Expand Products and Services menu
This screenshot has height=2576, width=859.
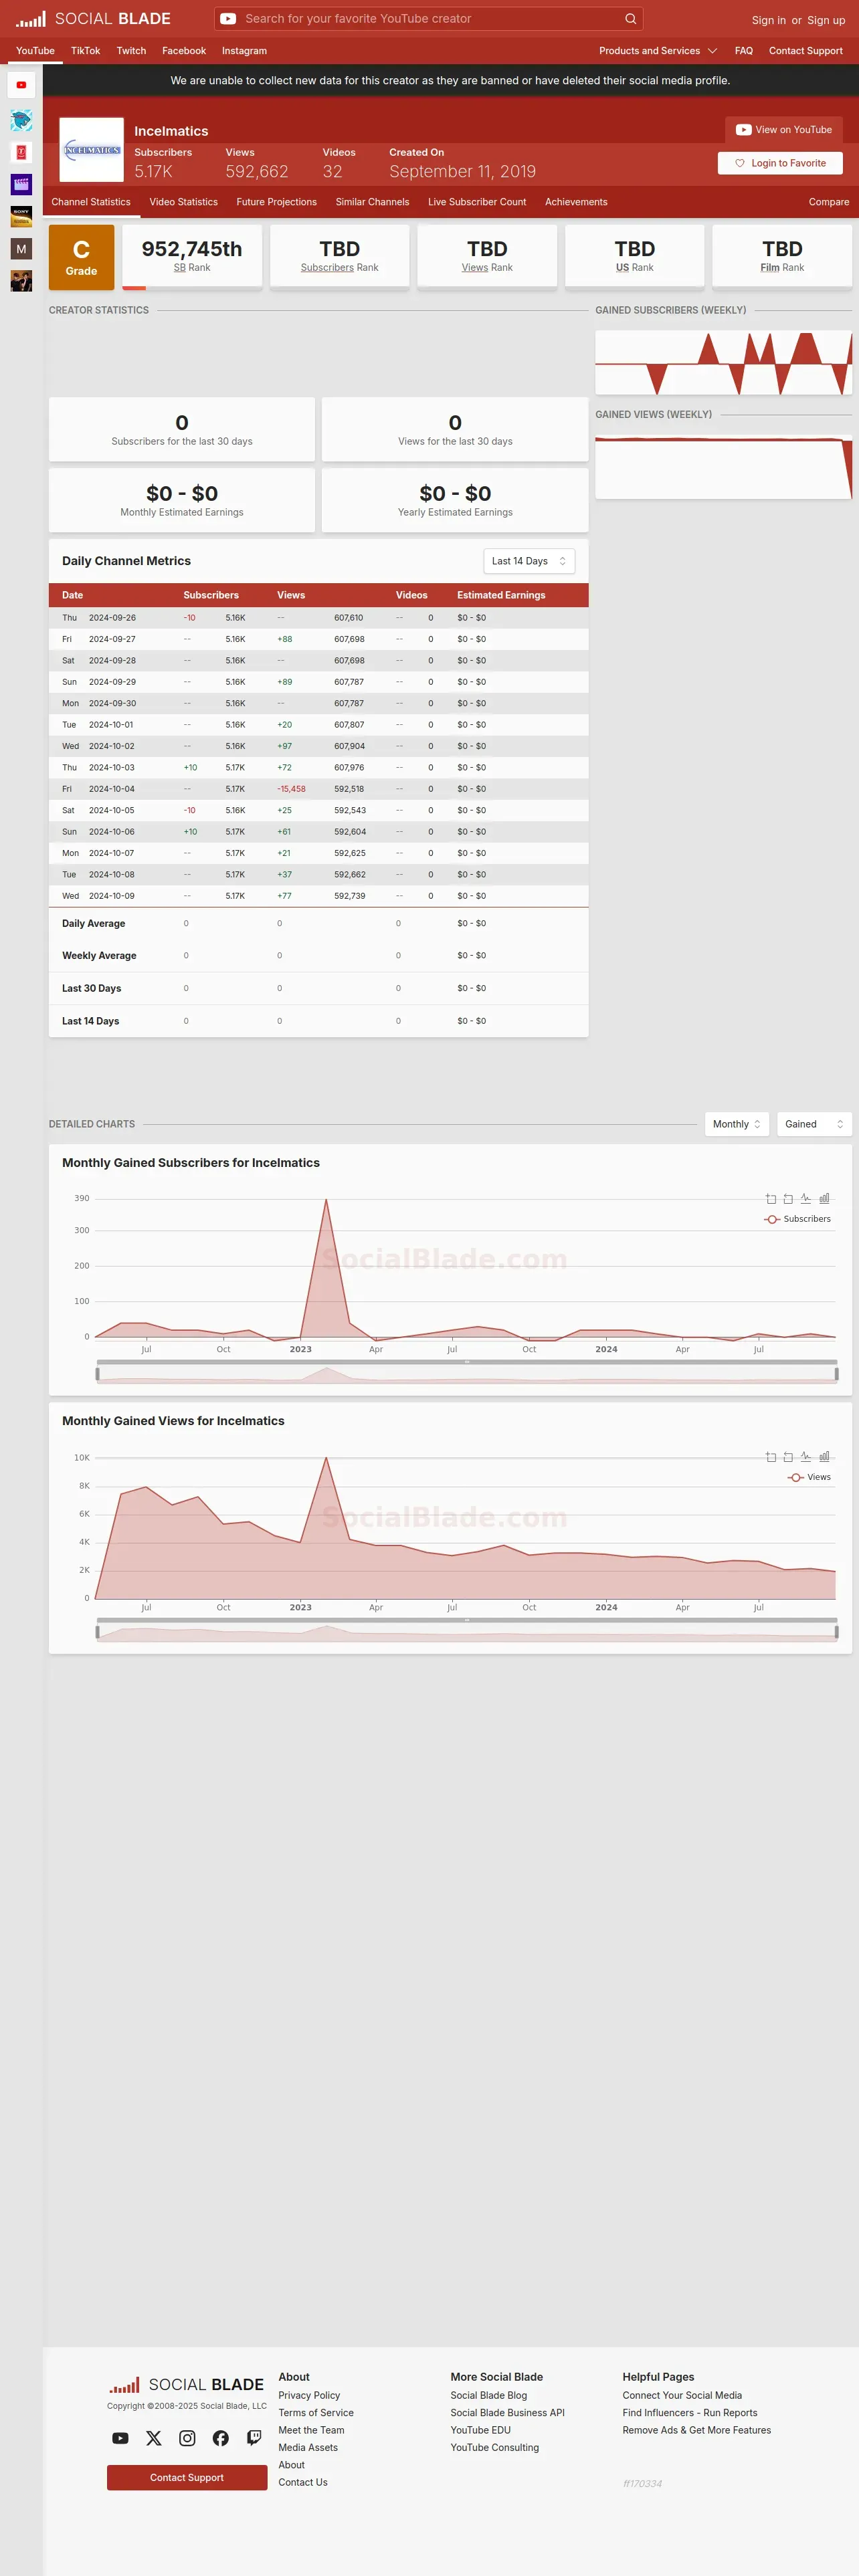coord(658,51)
